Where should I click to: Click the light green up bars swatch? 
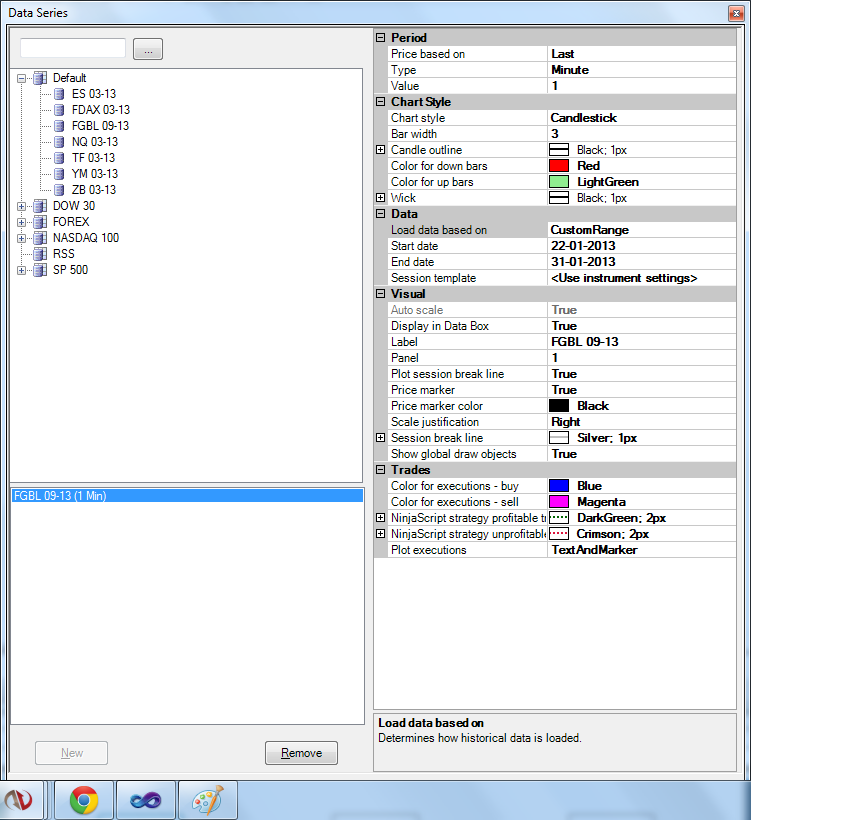[x=559, y=182]
